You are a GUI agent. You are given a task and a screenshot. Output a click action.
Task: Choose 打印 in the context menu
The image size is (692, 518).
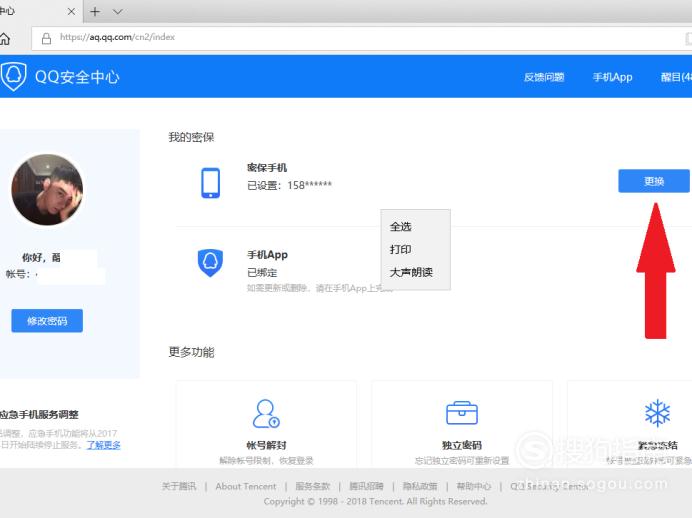pos(401,250)
